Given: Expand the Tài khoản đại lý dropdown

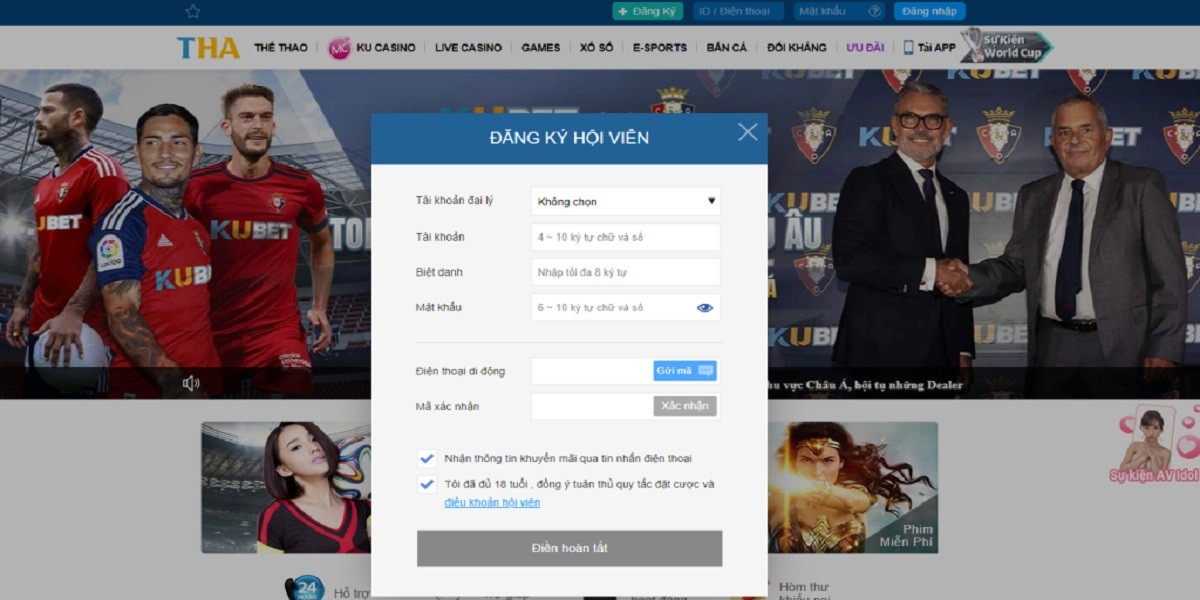Looking at the screenshot, I should (x=625, y=201).
